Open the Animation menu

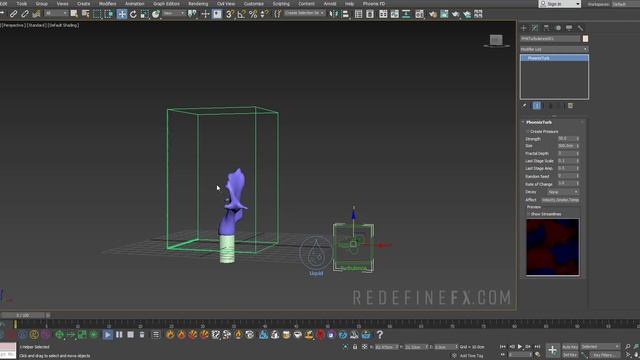[134, 4]
